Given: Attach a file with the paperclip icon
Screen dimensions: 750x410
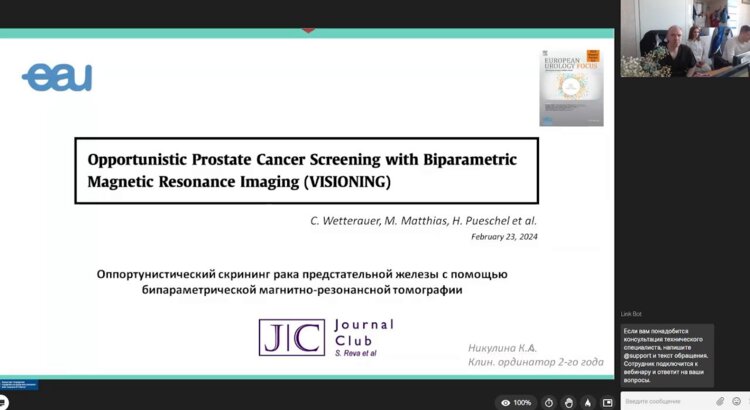Looking at the screenshot, I should pyautogui.click(x=719, y=401).
